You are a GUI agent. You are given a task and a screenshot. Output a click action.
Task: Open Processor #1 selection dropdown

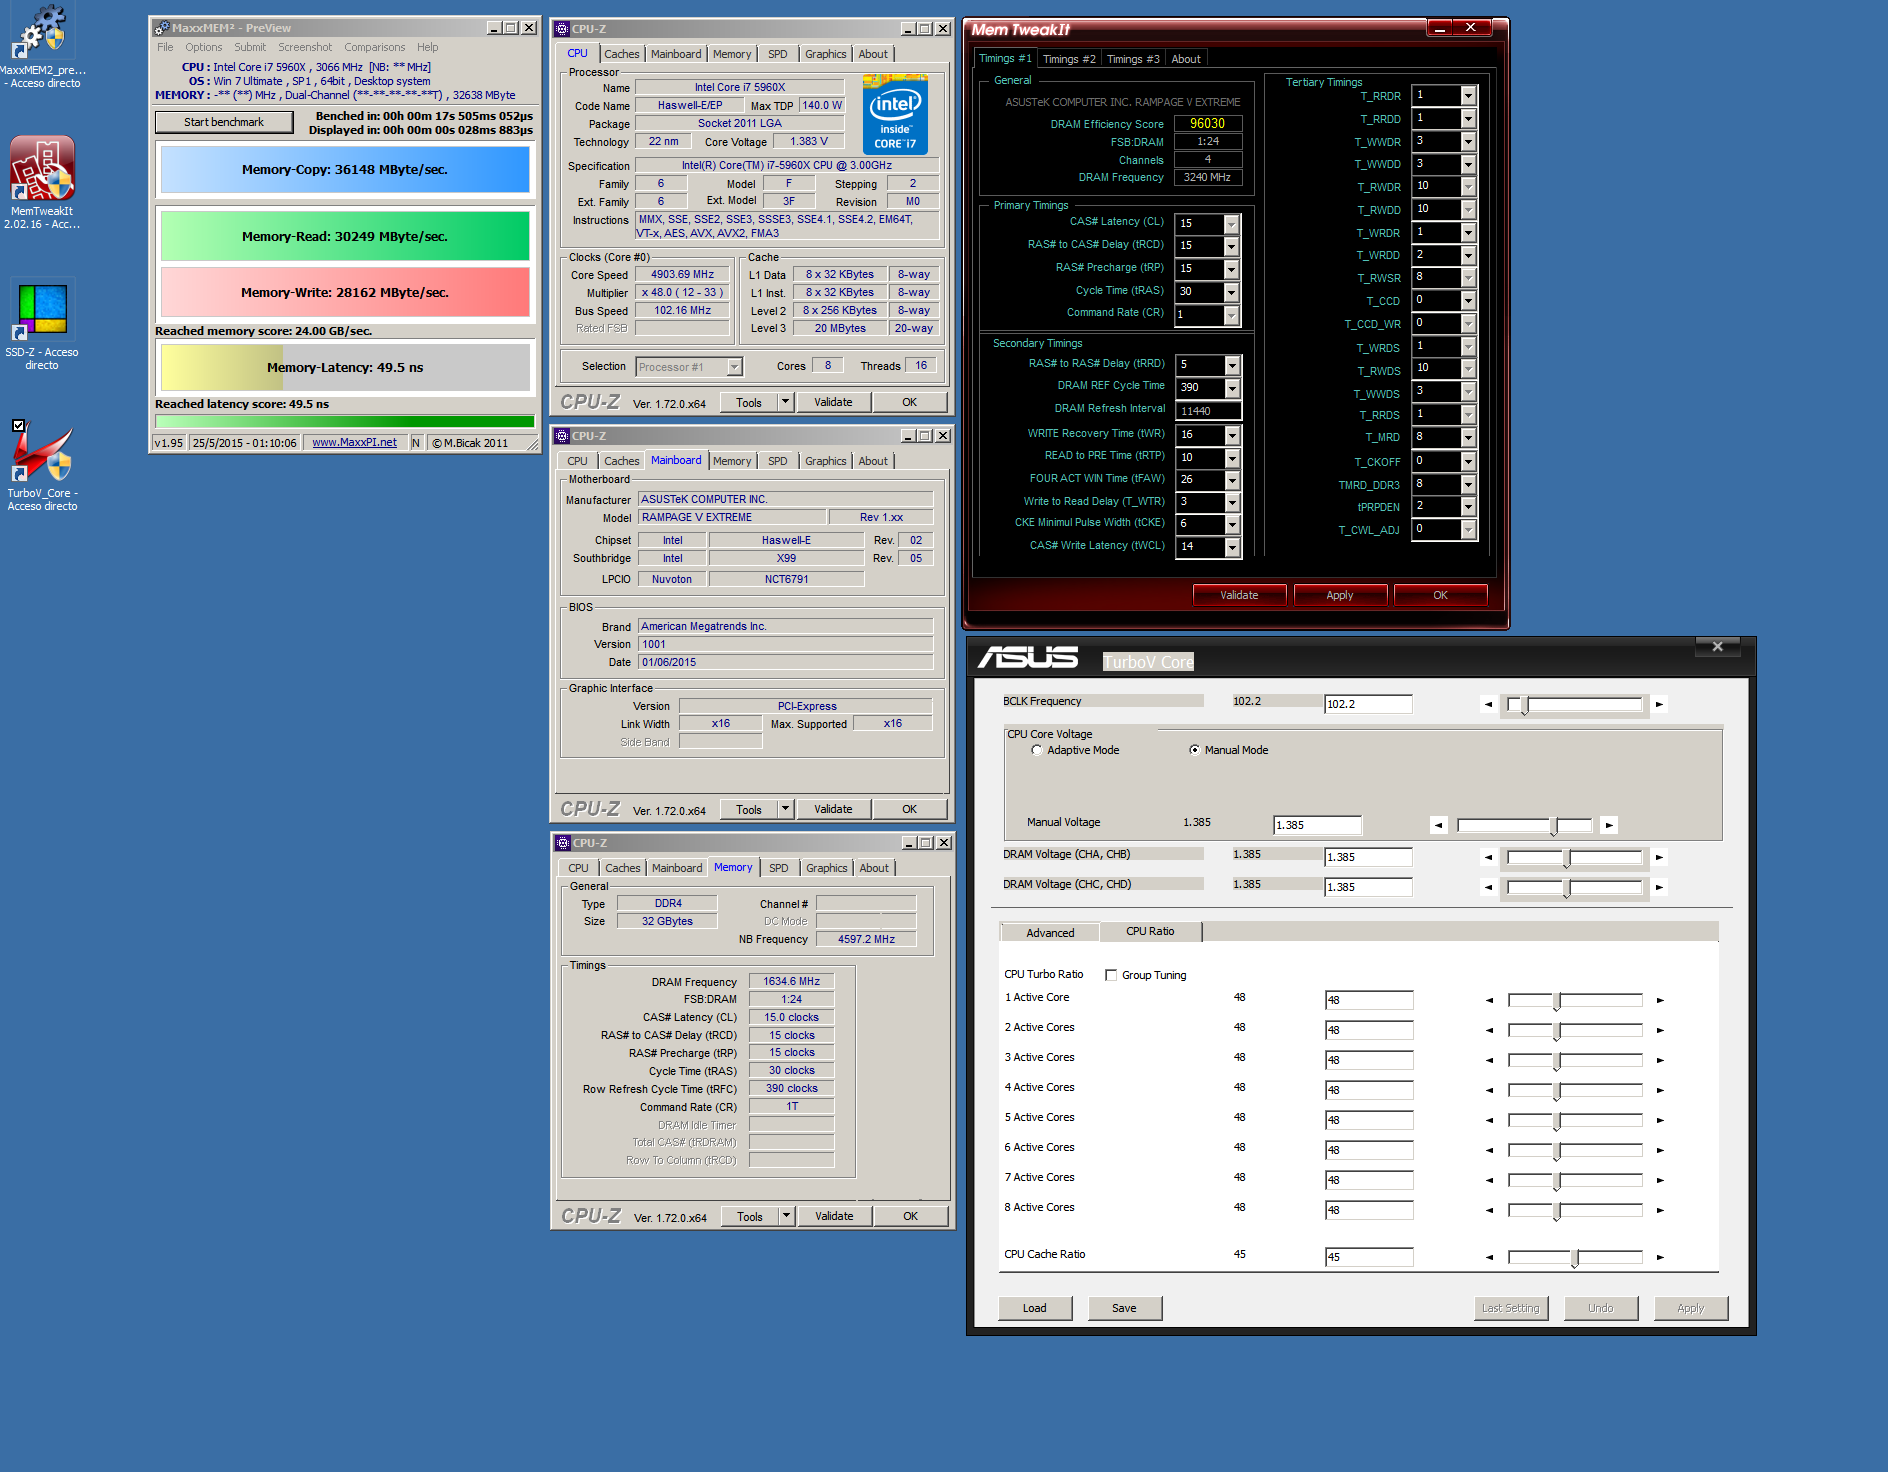(x=735, y=367)
